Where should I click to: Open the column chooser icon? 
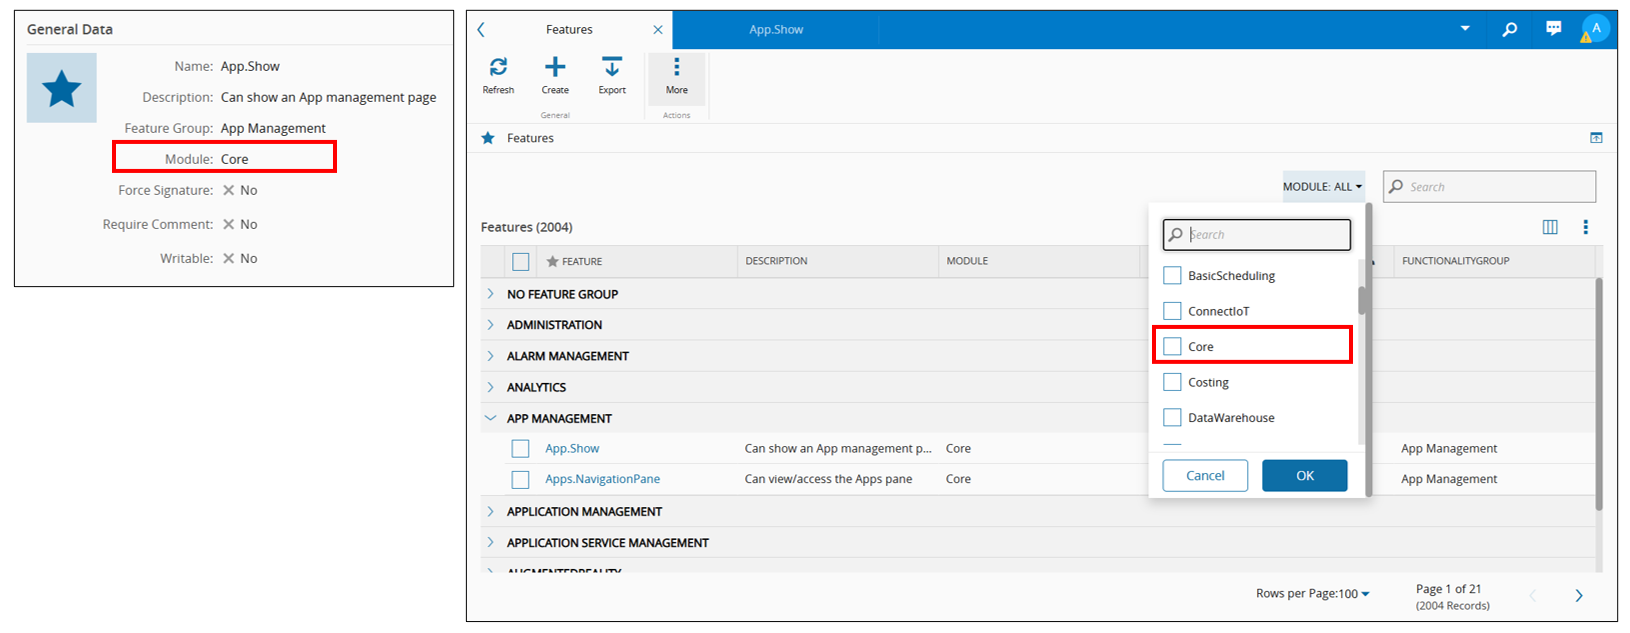pyautogui.click(x=1550, y=227)
